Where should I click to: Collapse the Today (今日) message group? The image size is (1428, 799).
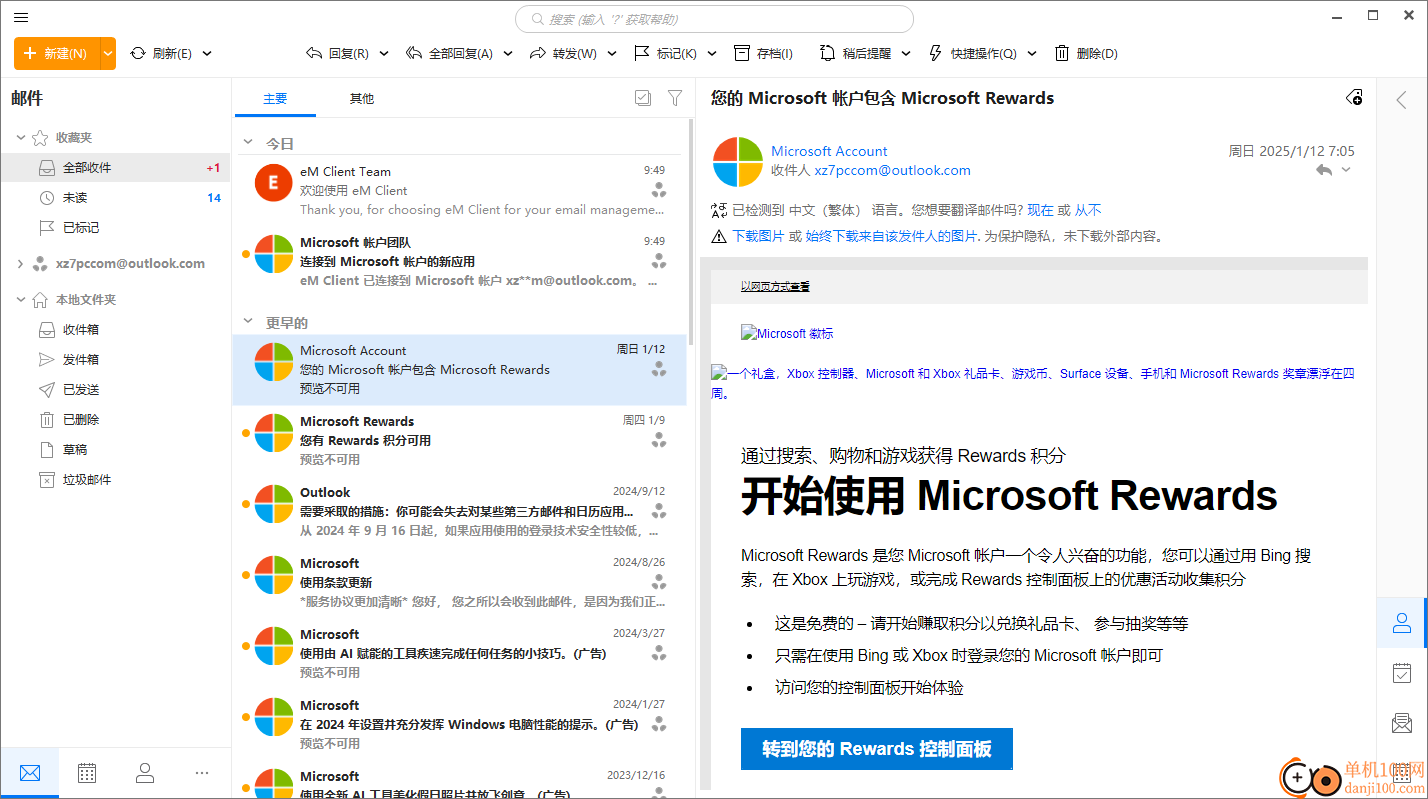[249, 144]
